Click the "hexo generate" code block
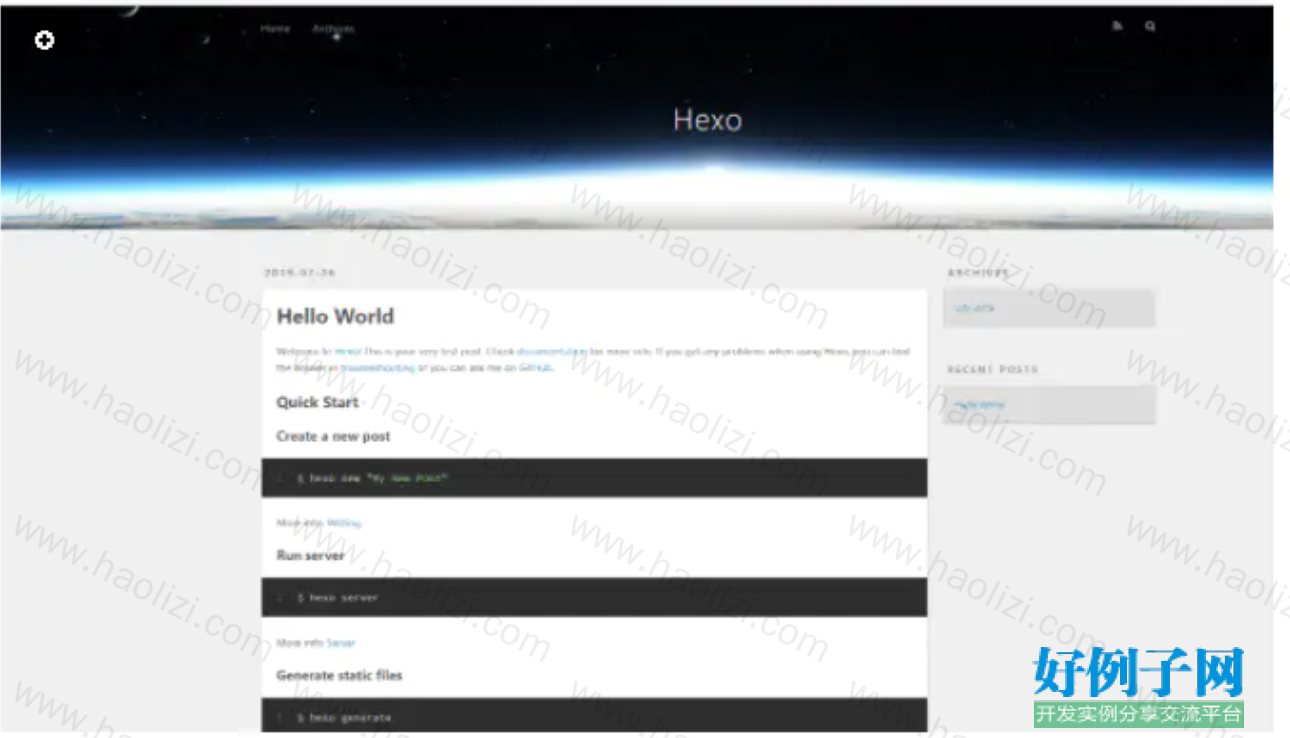The height and width of the screenshot is (738, 1290). click(594, 716)
